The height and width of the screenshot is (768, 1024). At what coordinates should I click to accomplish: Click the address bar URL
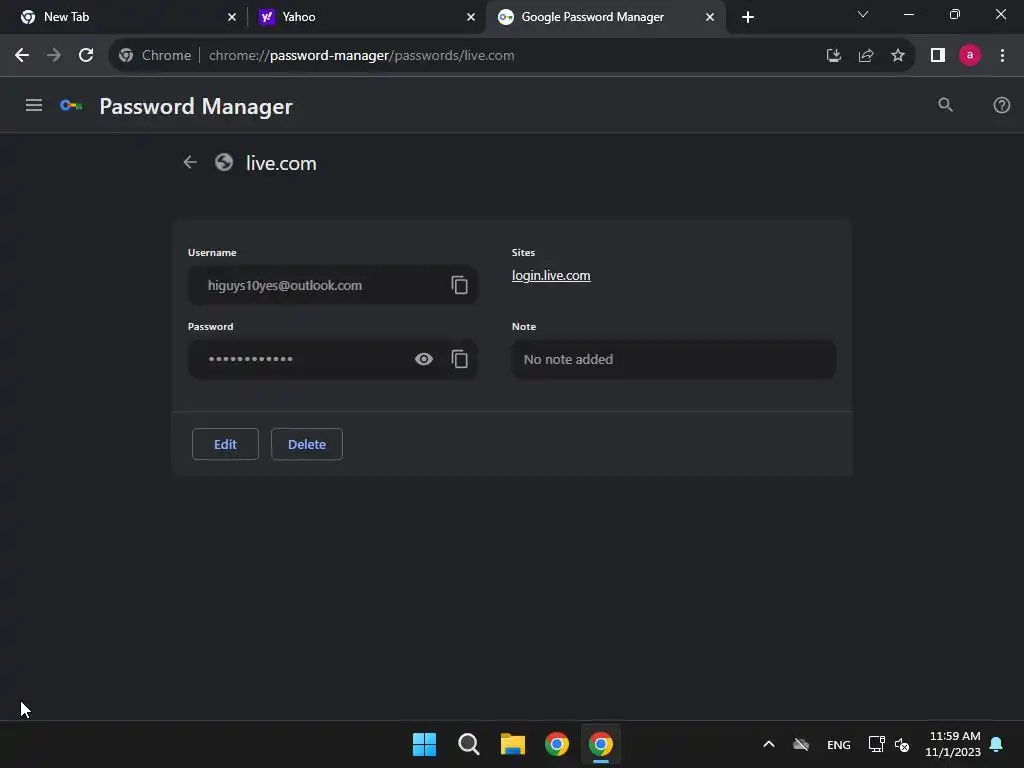point(362,56)
